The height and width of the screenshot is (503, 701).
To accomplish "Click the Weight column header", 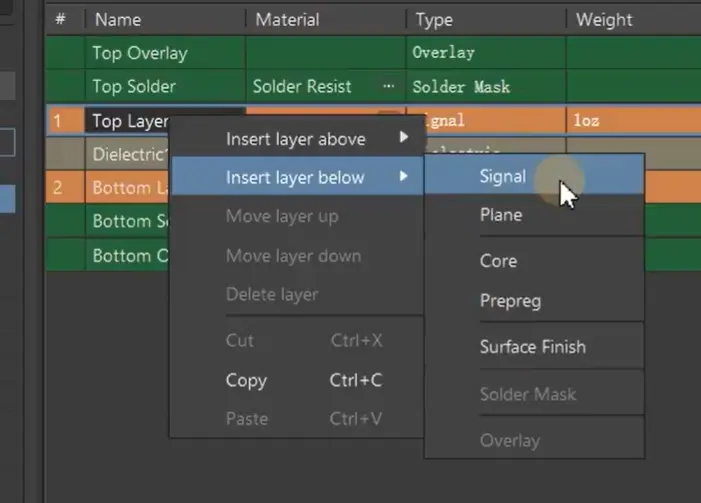I will (x=604, y=19).
